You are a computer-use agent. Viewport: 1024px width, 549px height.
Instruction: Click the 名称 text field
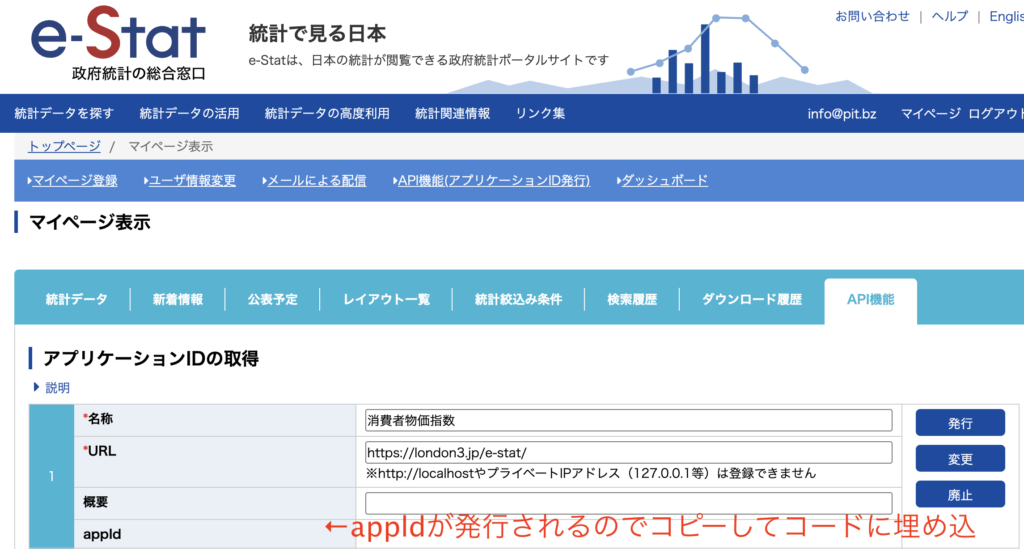(x=628, y=420)
